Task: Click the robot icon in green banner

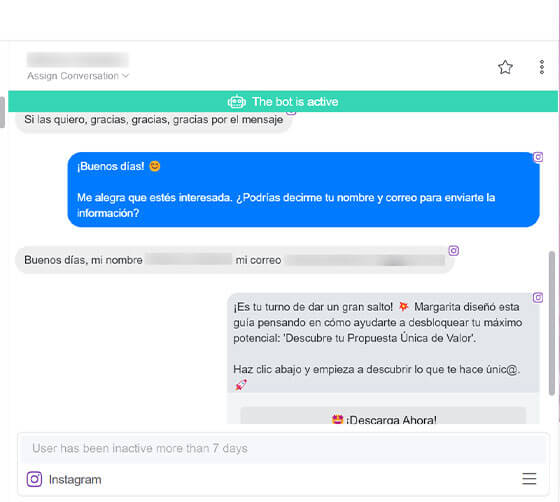Action: point(236,102)
